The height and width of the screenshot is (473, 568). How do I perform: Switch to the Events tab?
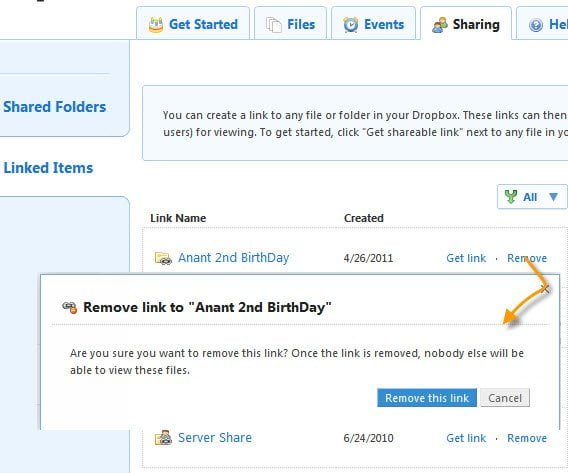pyautogui.click(x=373, y=23)
